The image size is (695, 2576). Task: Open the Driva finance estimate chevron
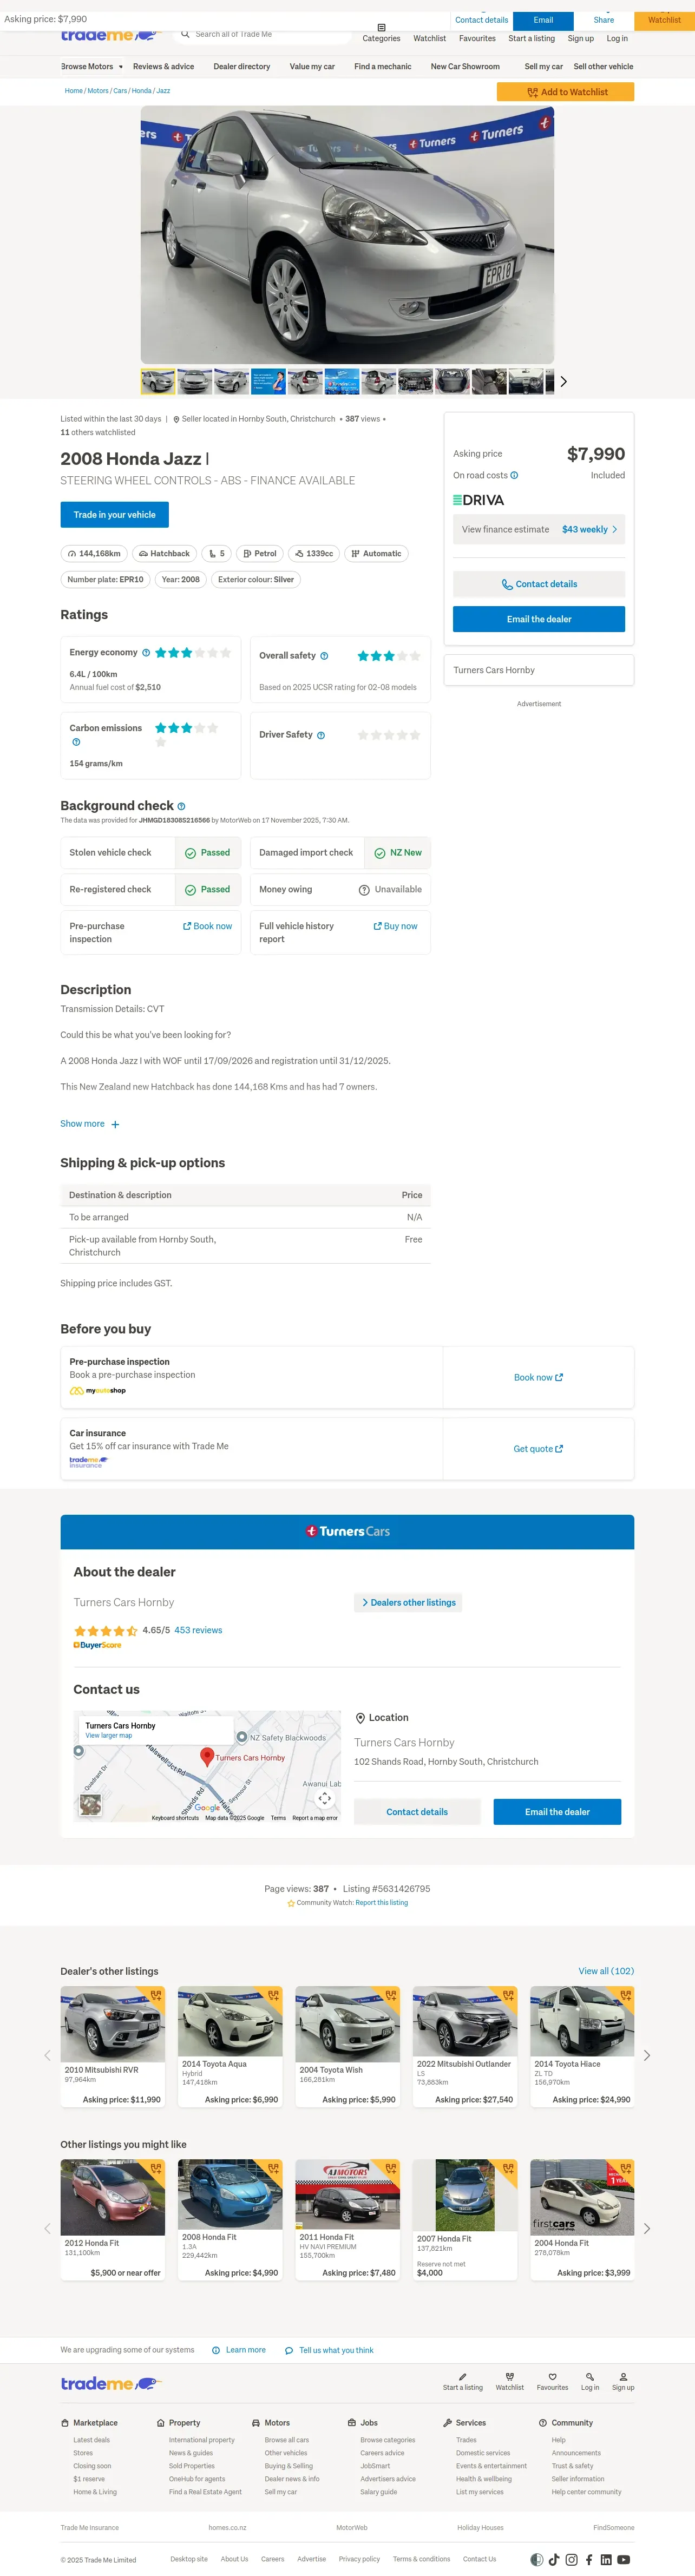pyautogui.click(x=615, y=530)
